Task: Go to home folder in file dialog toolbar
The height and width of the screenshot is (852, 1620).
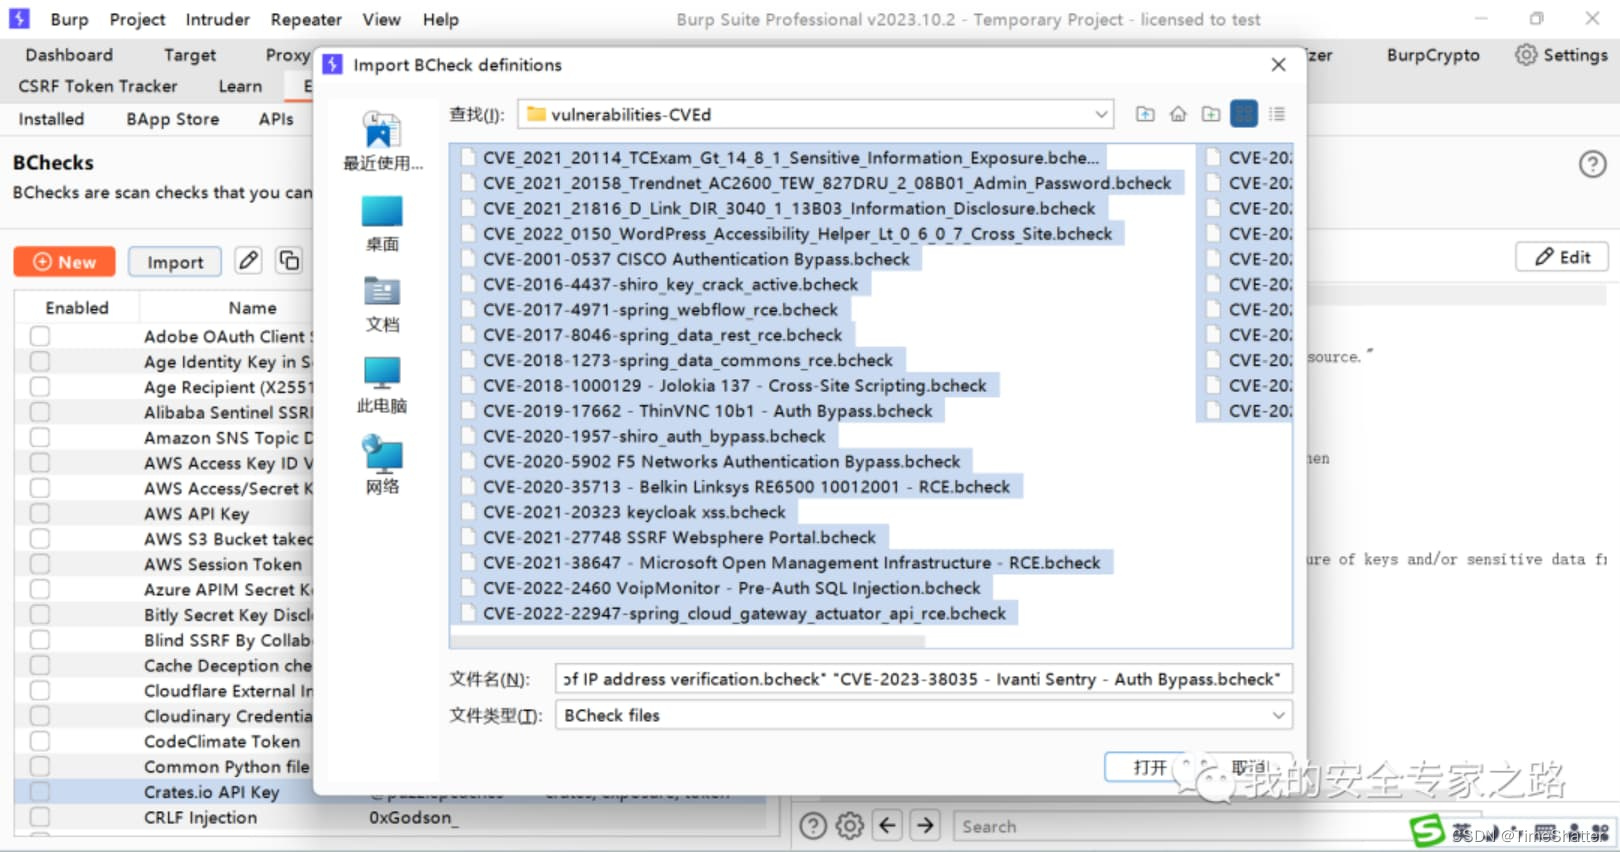Action: pos(1178,114)
